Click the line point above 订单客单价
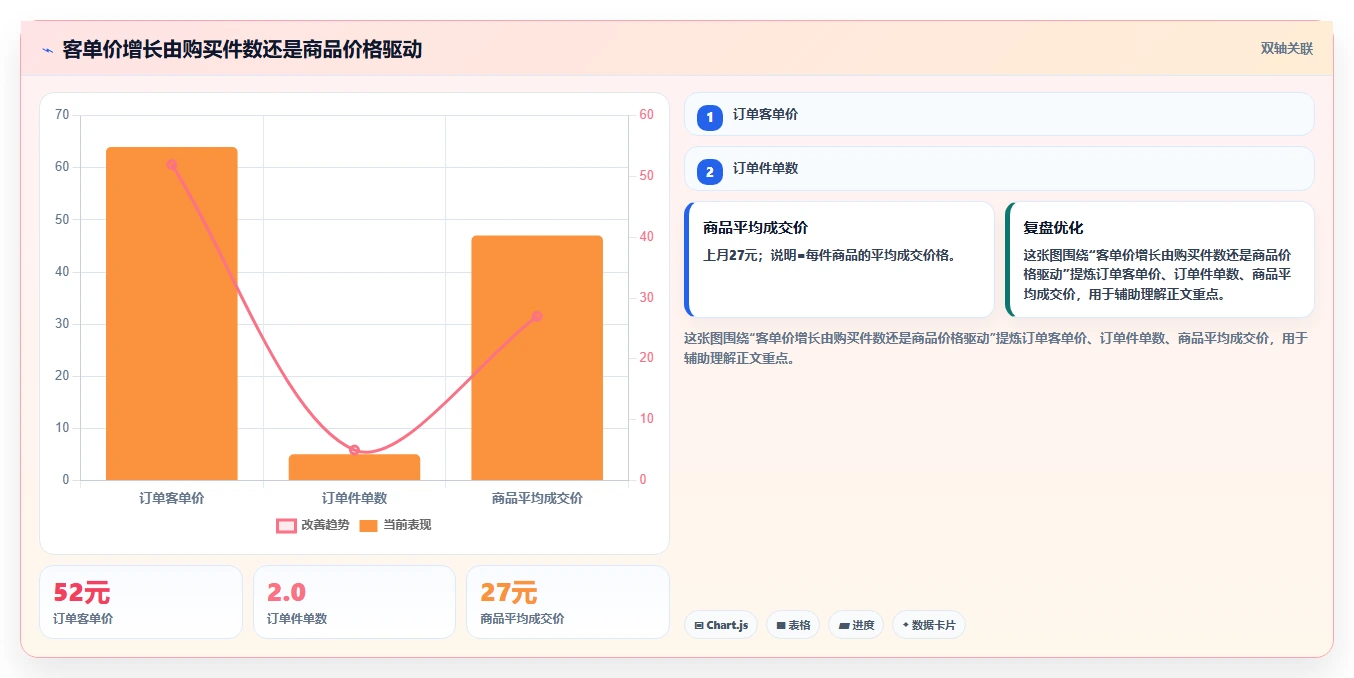 [x=172, y=165]
